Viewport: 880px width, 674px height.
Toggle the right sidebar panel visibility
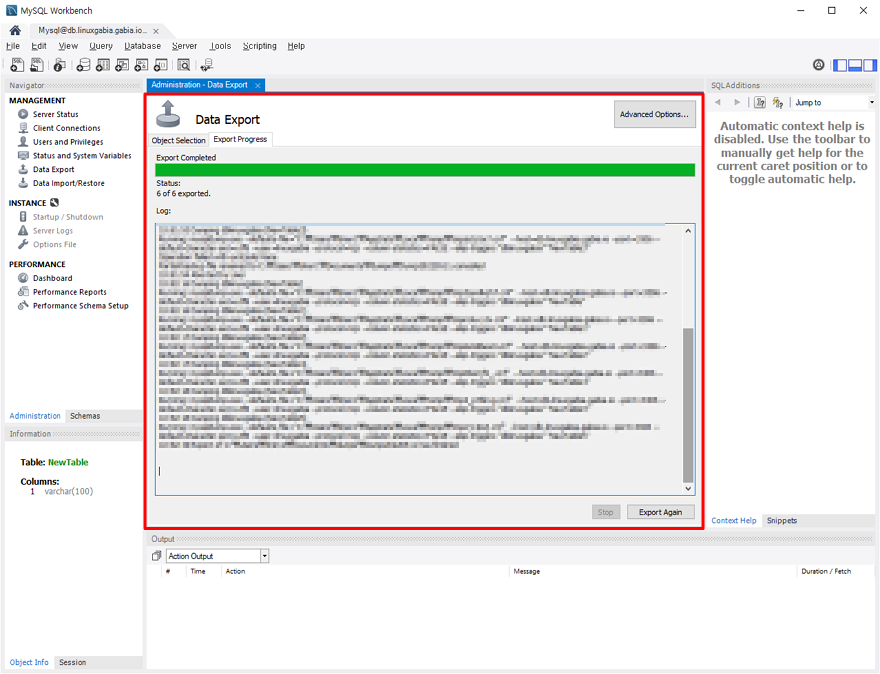[x=869, y=65]
